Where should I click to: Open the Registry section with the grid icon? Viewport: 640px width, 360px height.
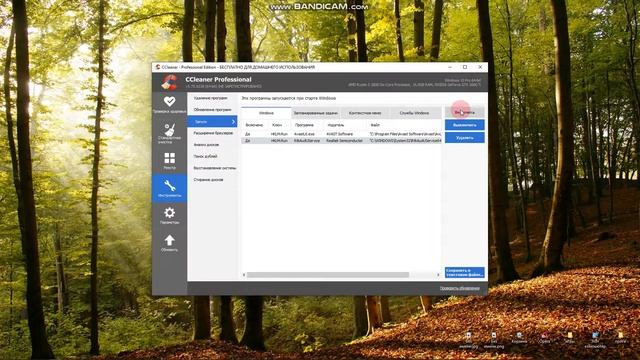pyautogui.click(x=169, y=161)
